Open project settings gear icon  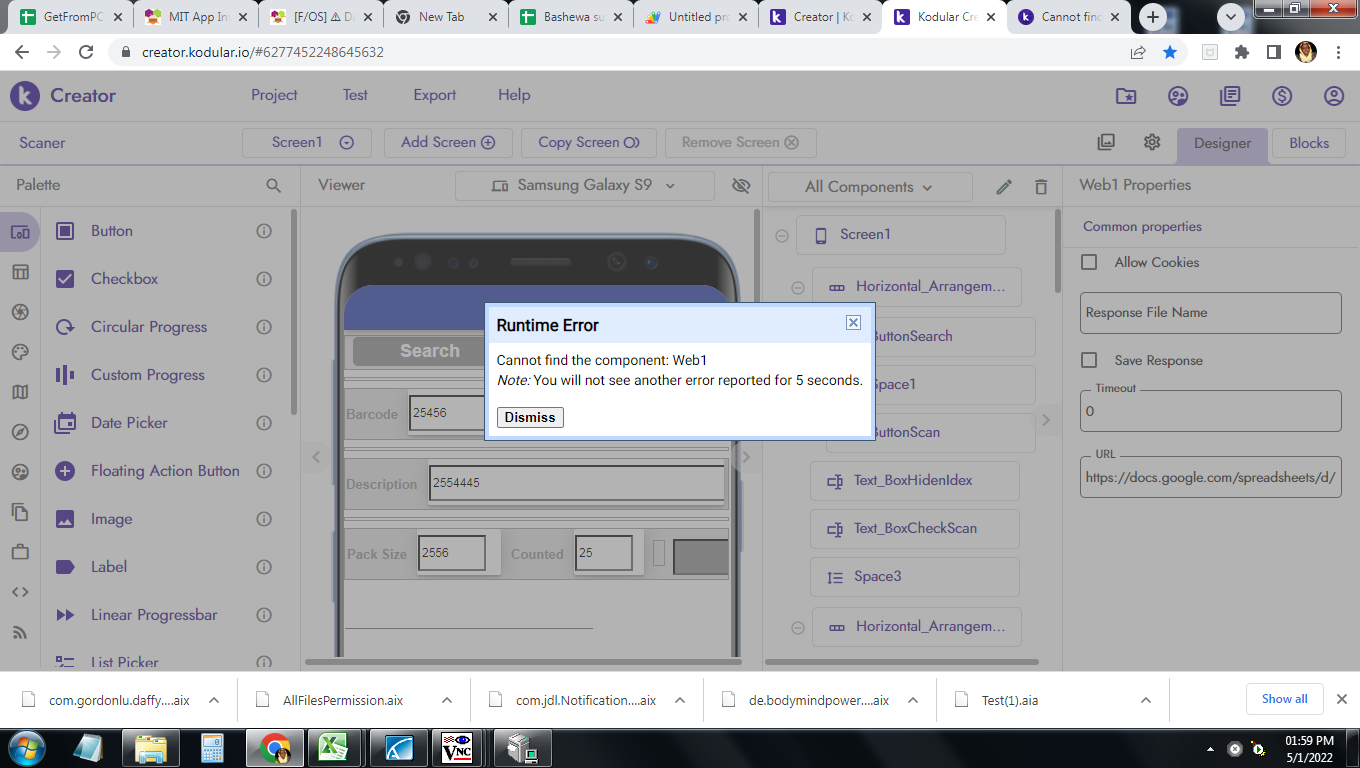coord(1152,142)
